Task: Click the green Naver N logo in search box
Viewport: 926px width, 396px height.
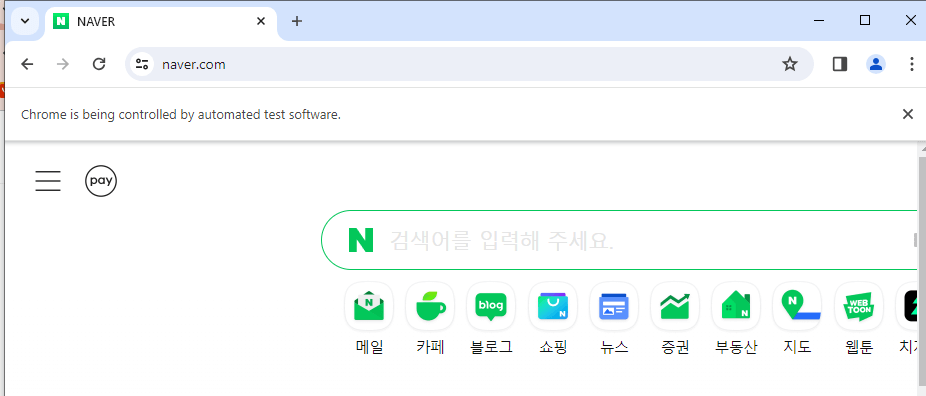Action: pos(361,240)
